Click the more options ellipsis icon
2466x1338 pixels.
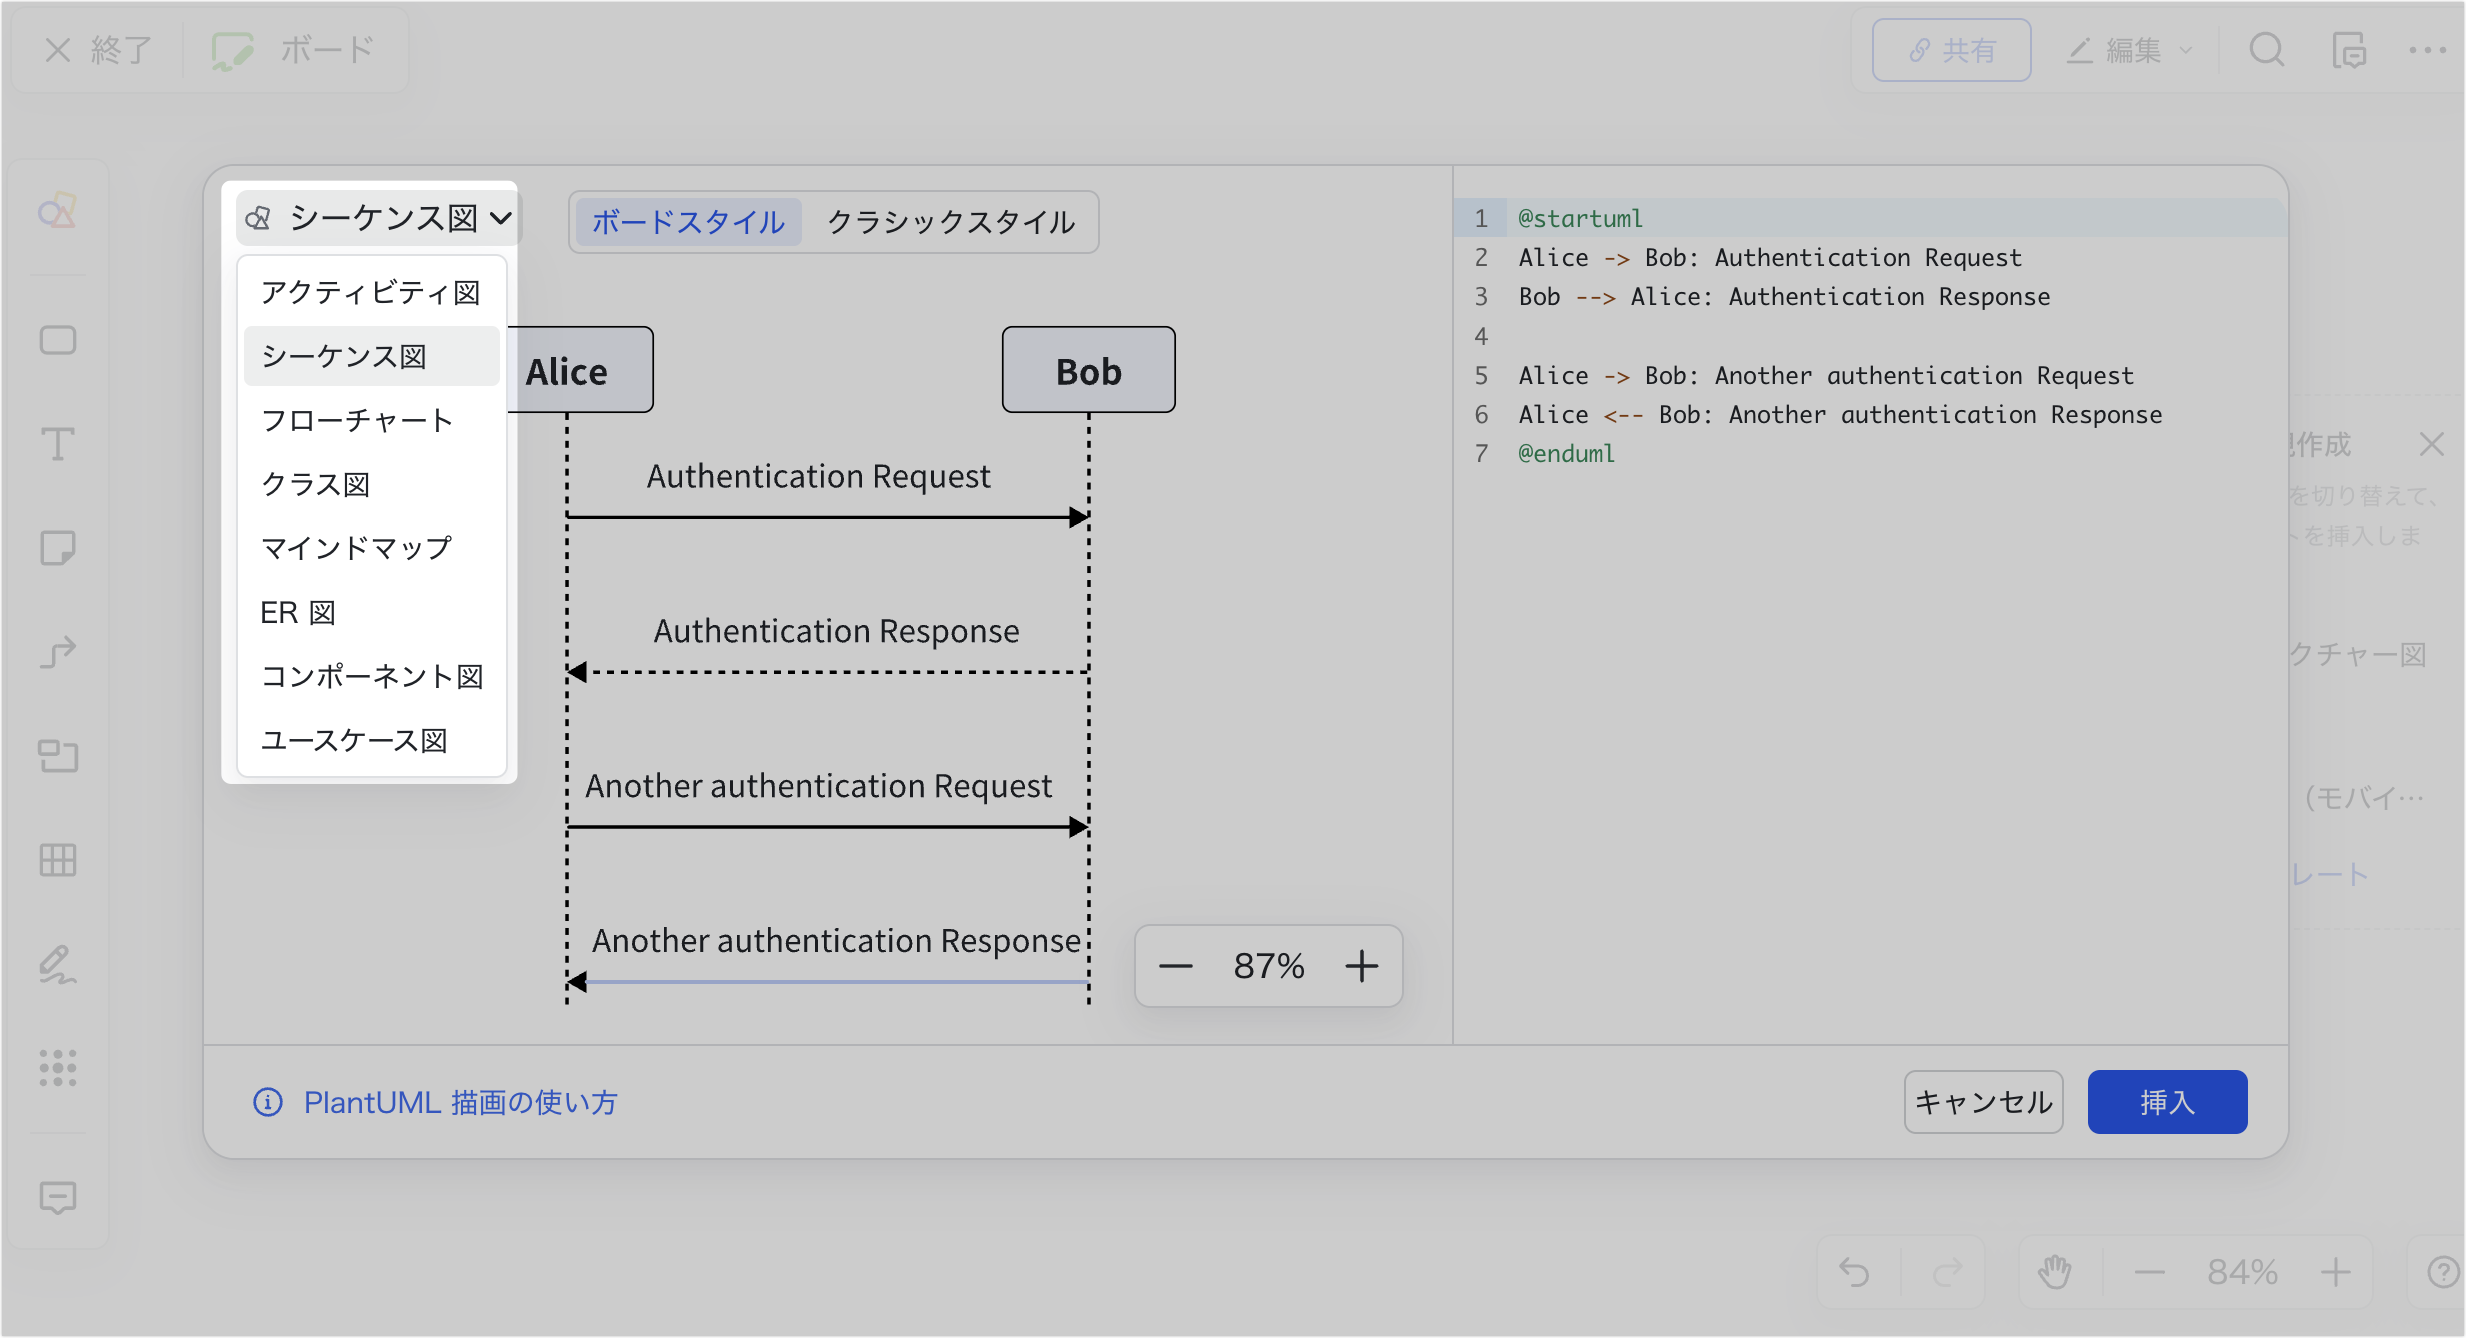(2430, 49)
